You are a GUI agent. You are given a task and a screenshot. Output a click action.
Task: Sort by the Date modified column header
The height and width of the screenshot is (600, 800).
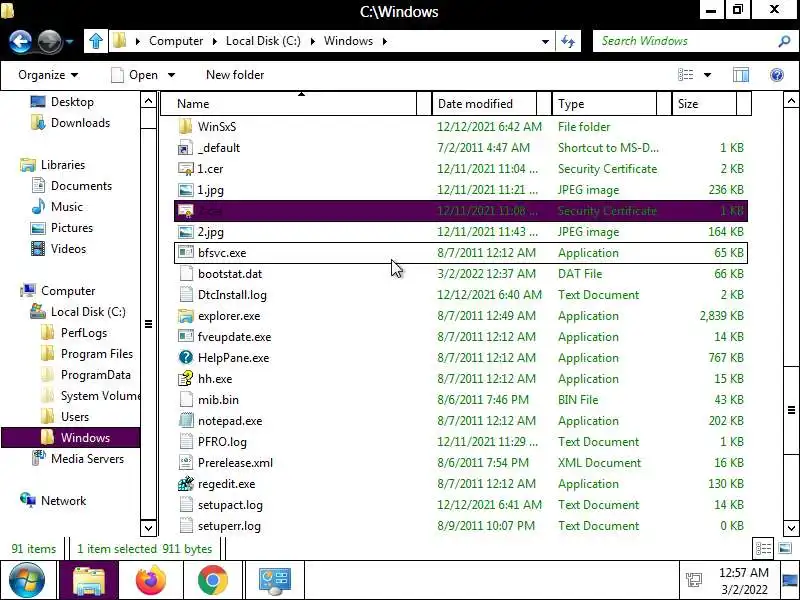pos(484,104)
